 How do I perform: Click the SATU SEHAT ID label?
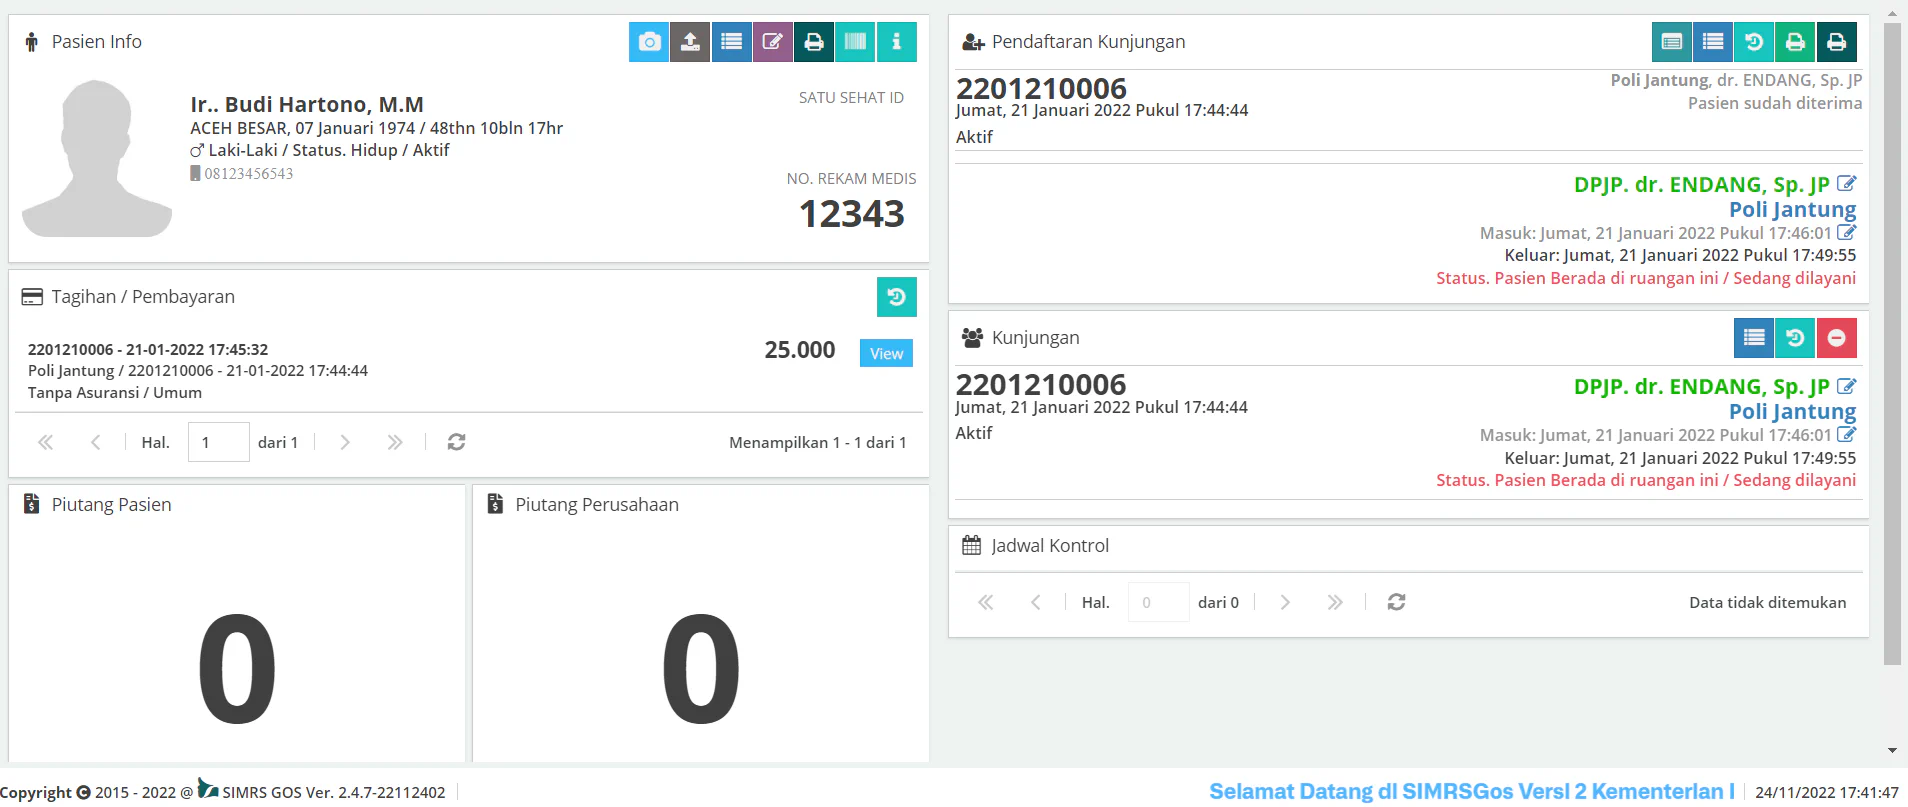851,97
